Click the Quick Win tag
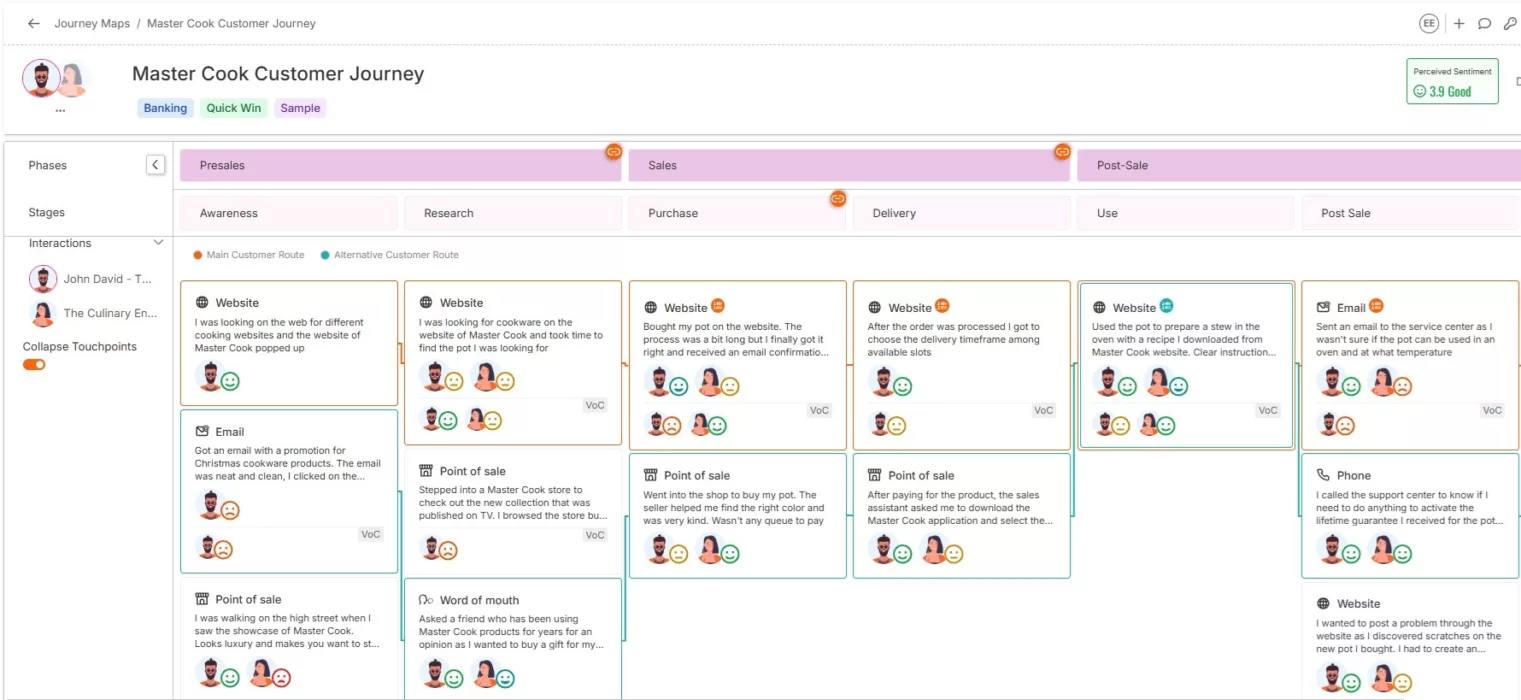Screen dimensions: 1521x700 (x=233, y=107)
